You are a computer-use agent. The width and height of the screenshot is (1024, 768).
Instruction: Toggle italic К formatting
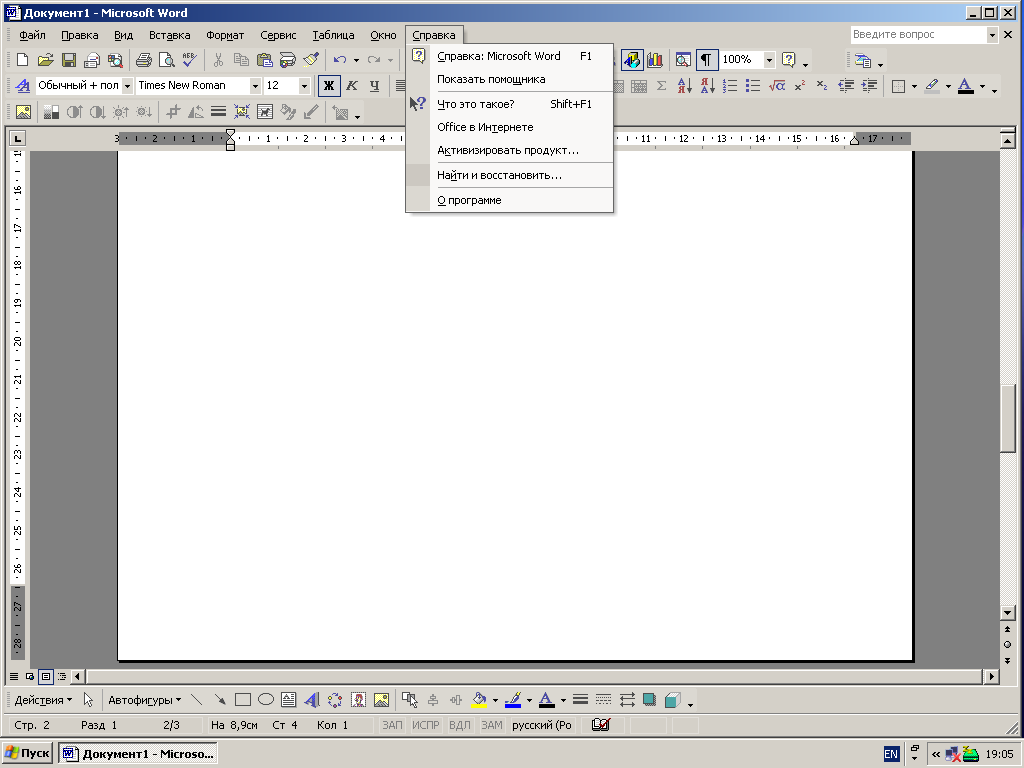point(352,86)
